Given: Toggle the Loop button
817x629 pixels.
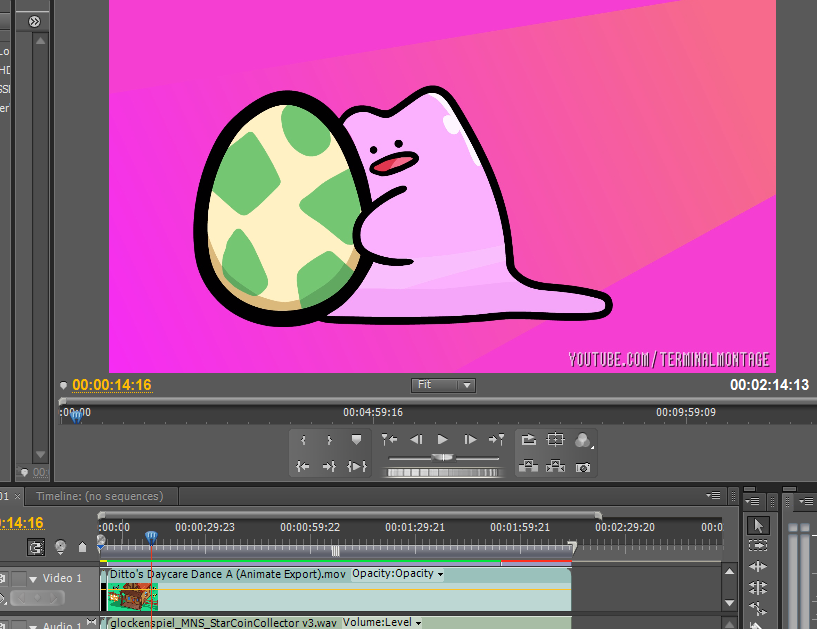Looking at the screenshot, I should click(528, 440).
